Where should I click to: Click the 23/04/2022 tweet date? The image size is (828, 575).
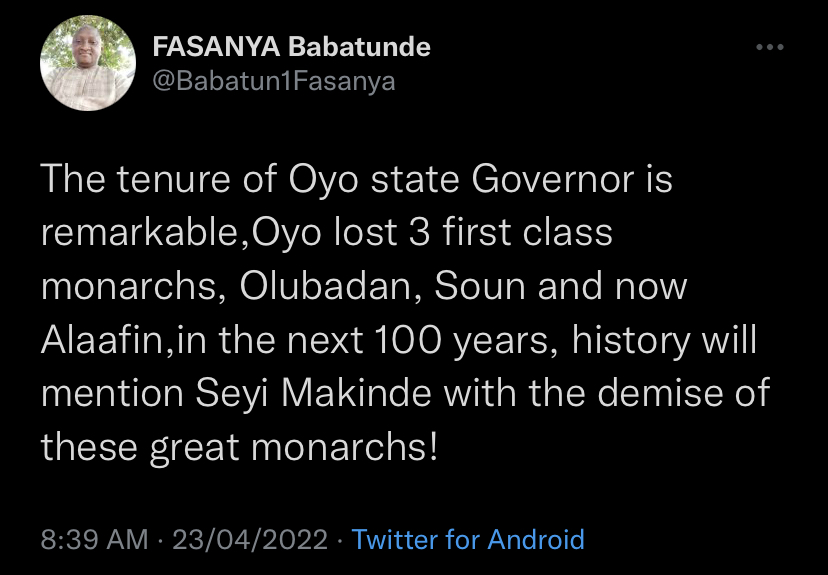click(250, 540)
